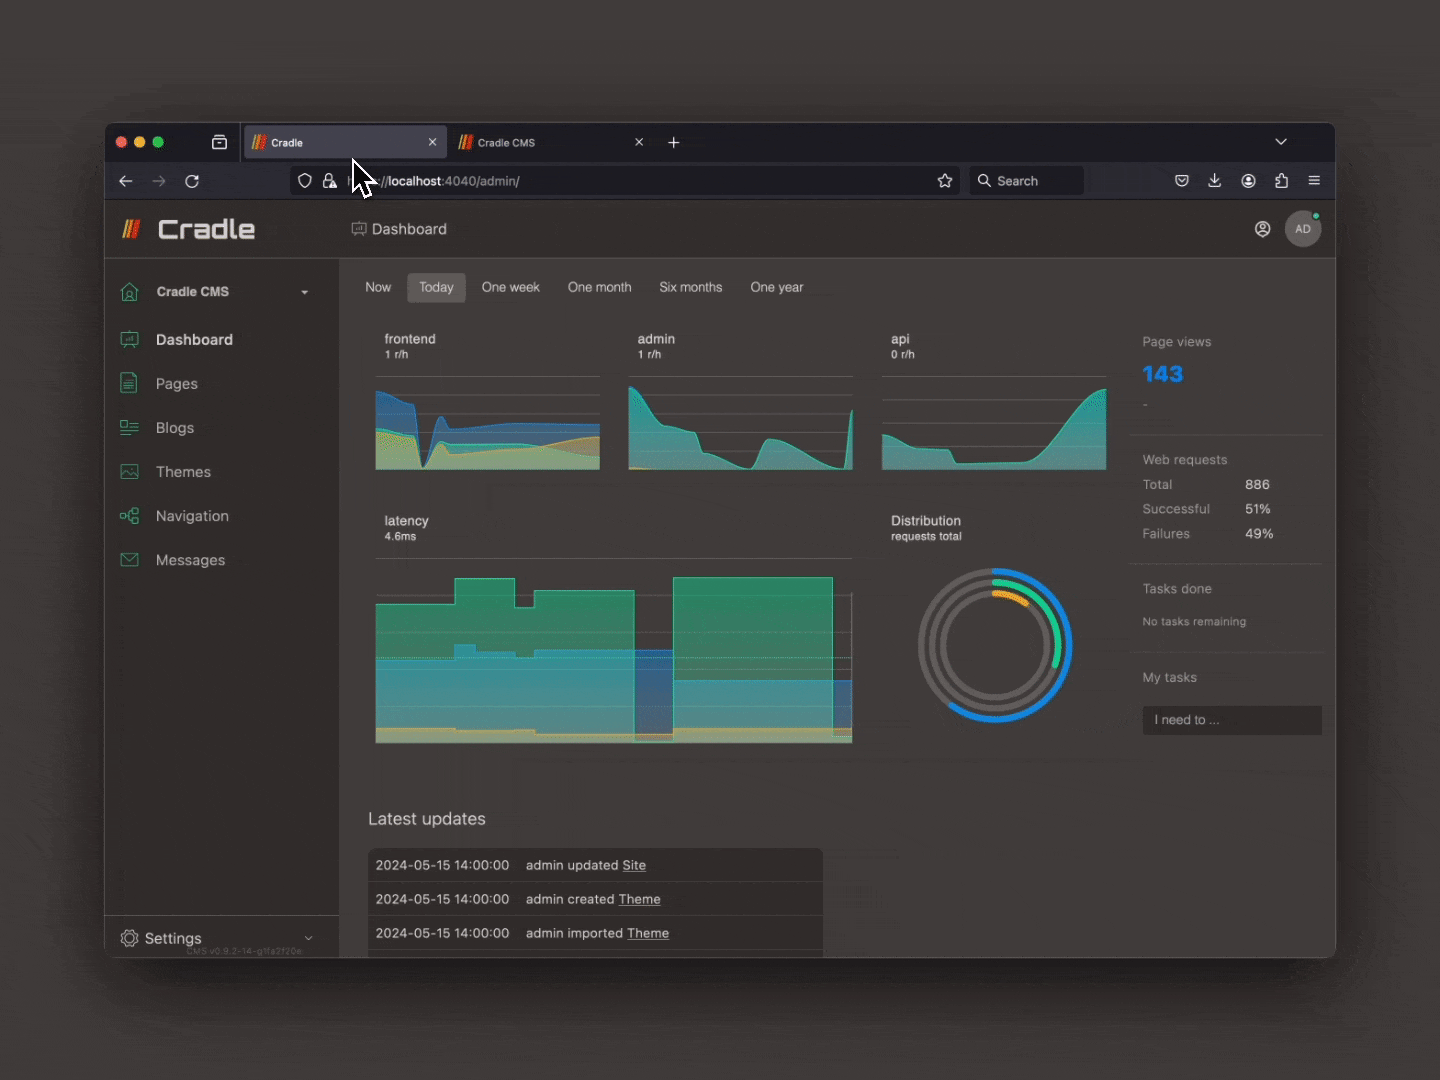Image resolution: width=1440 pixels, height=1080 pixels.
Task: Open the Settings gear at the bottom
Action: [x=131, y=938]
